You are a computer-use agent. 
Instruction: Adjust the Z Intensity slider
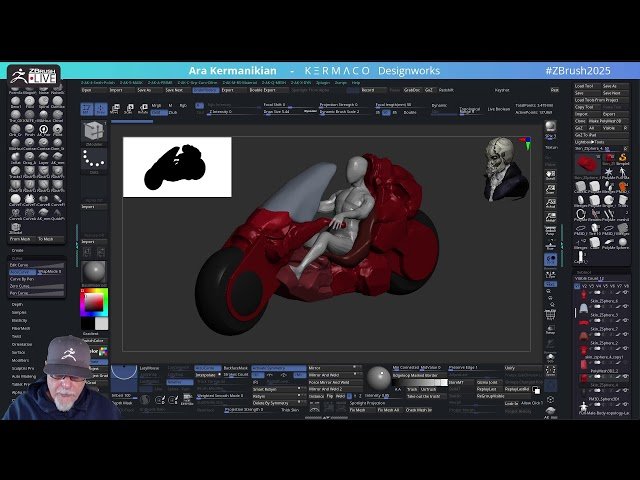point(233,112)
